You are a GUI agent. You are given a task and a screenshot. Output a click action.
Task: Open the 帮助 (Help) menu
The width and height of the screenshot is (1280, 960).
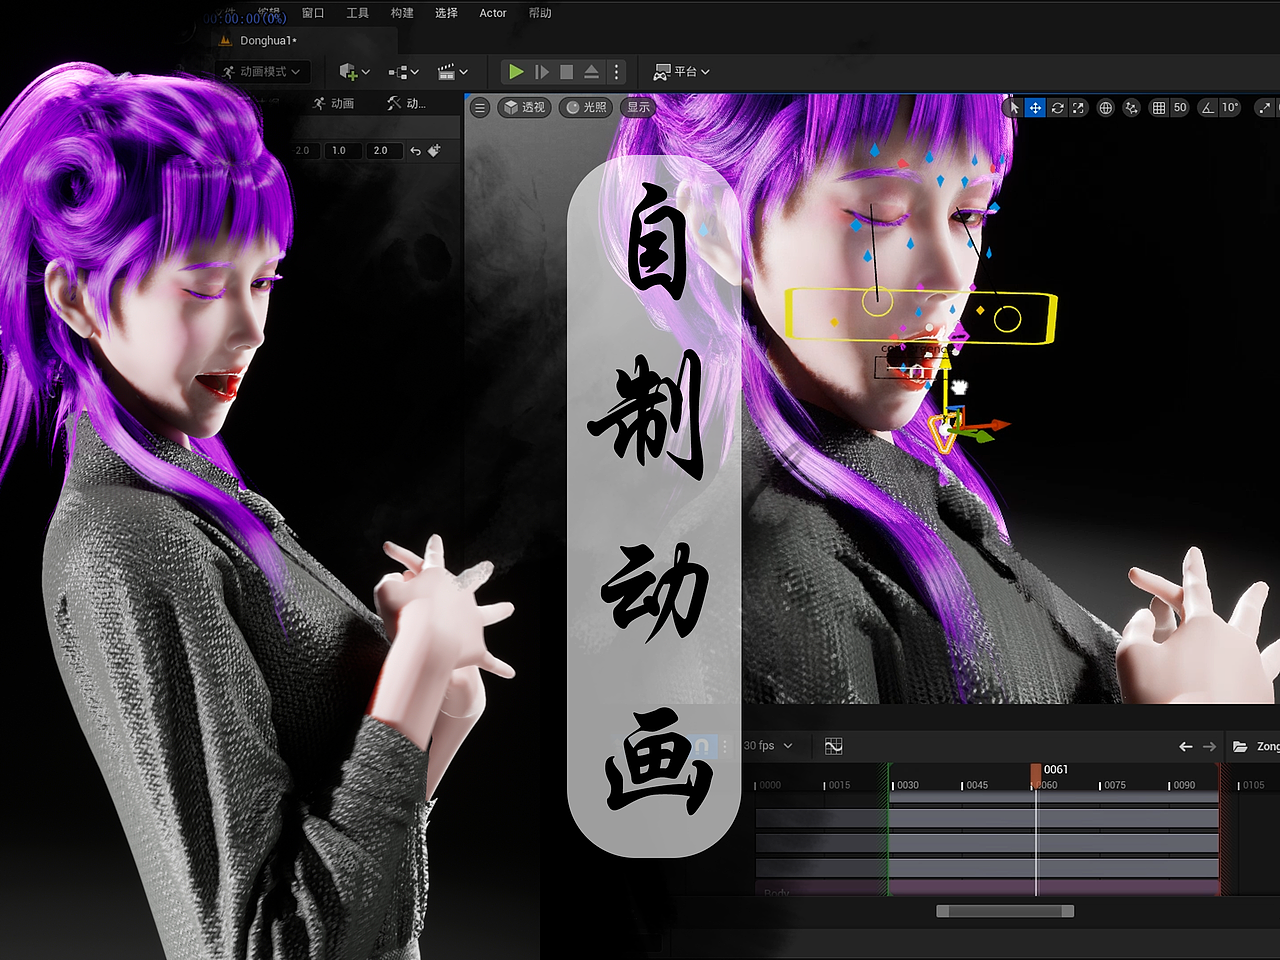[x=540, y=13]
